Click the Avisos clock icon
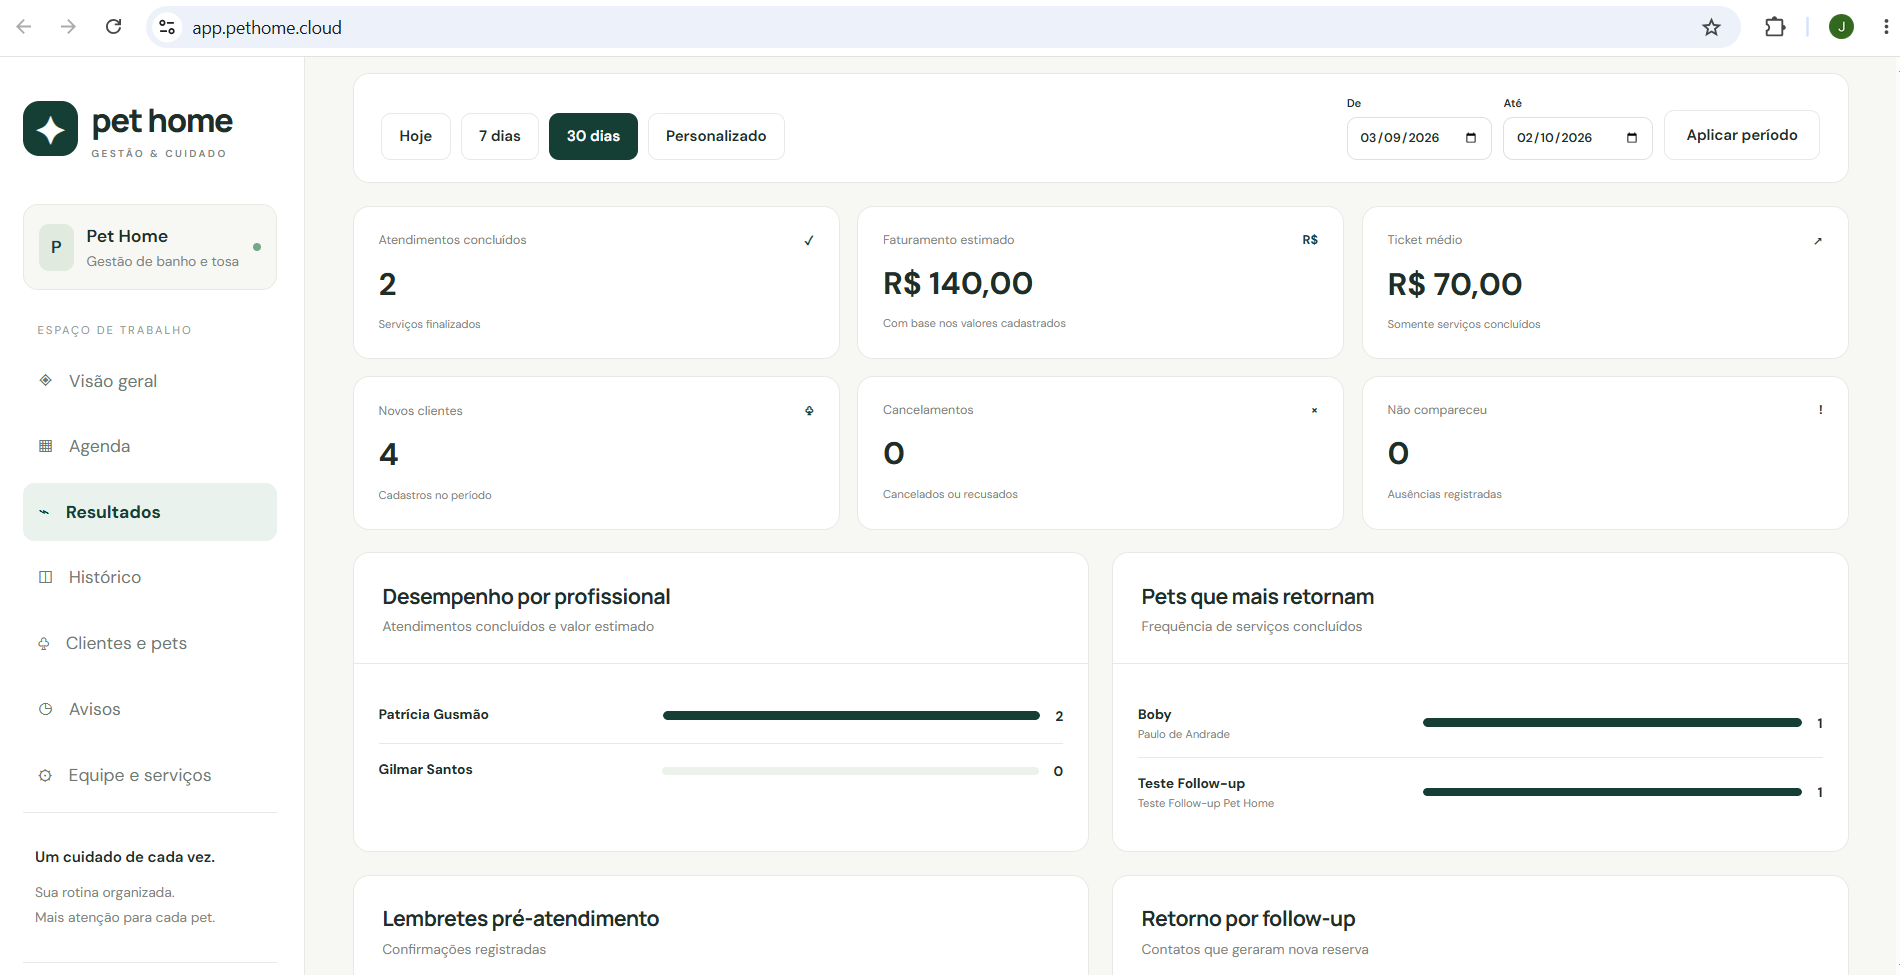 click(45, 709)
